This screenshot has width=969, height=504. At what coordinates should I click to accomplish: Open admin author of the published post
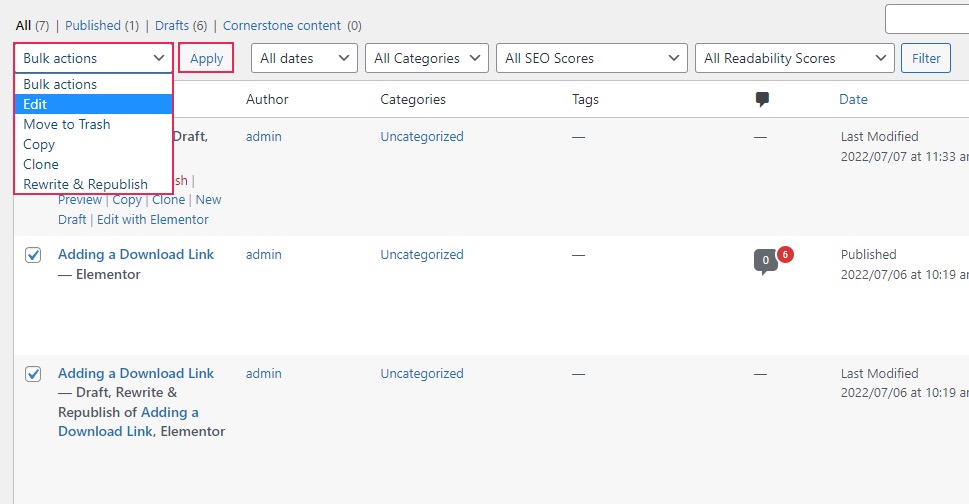pos(263,254)
